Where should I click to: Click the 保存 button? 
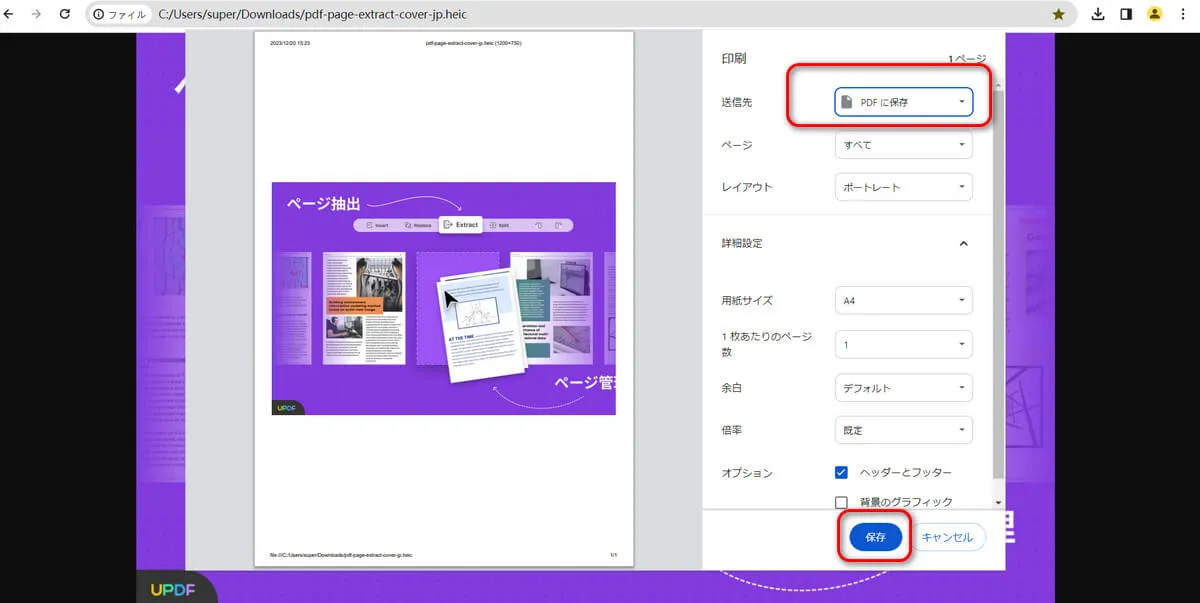click(x=875, y=537)
